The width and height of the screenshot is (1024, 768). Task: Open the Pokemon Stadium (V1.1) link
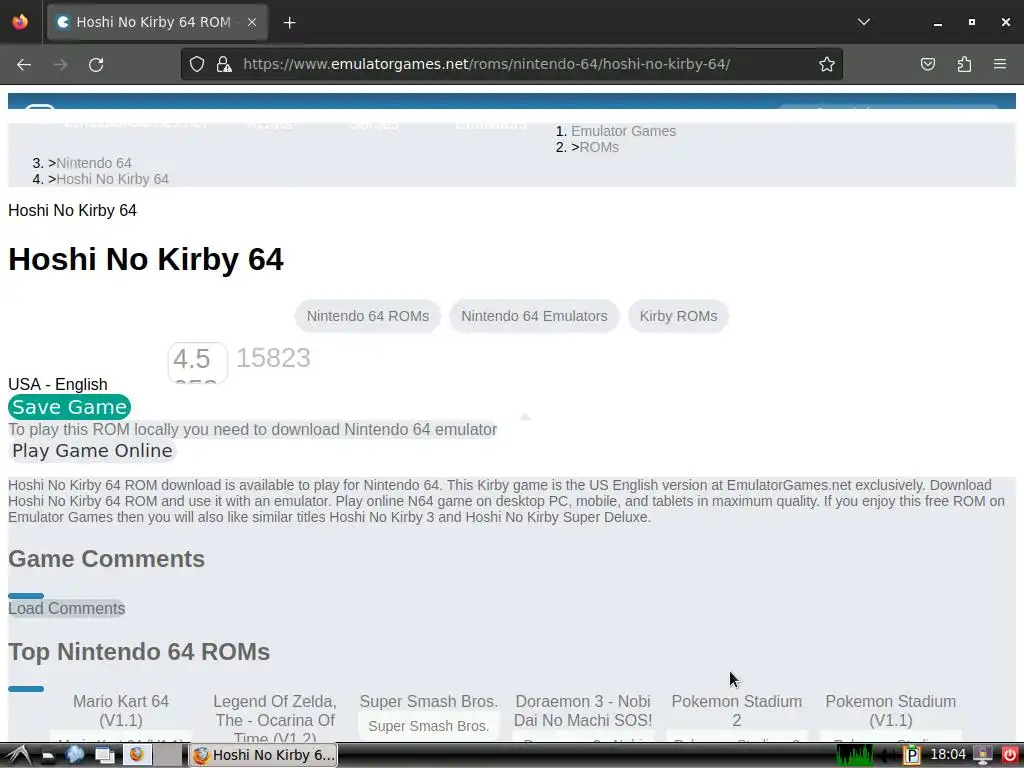[x=891, y=711]
